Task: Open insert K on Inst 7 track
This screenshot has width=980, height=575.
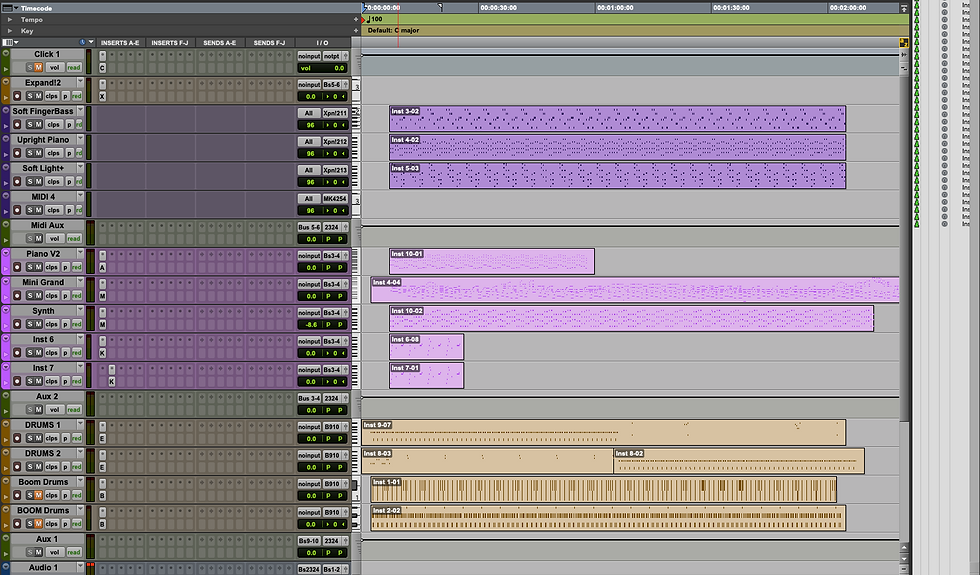Action: click(112, 381)
